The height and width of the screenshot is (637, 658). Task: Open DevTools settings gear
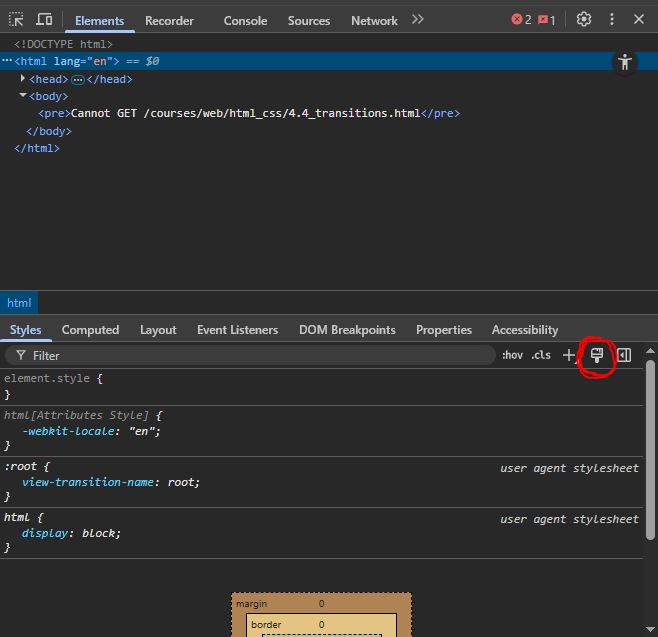tap(584, 19)
